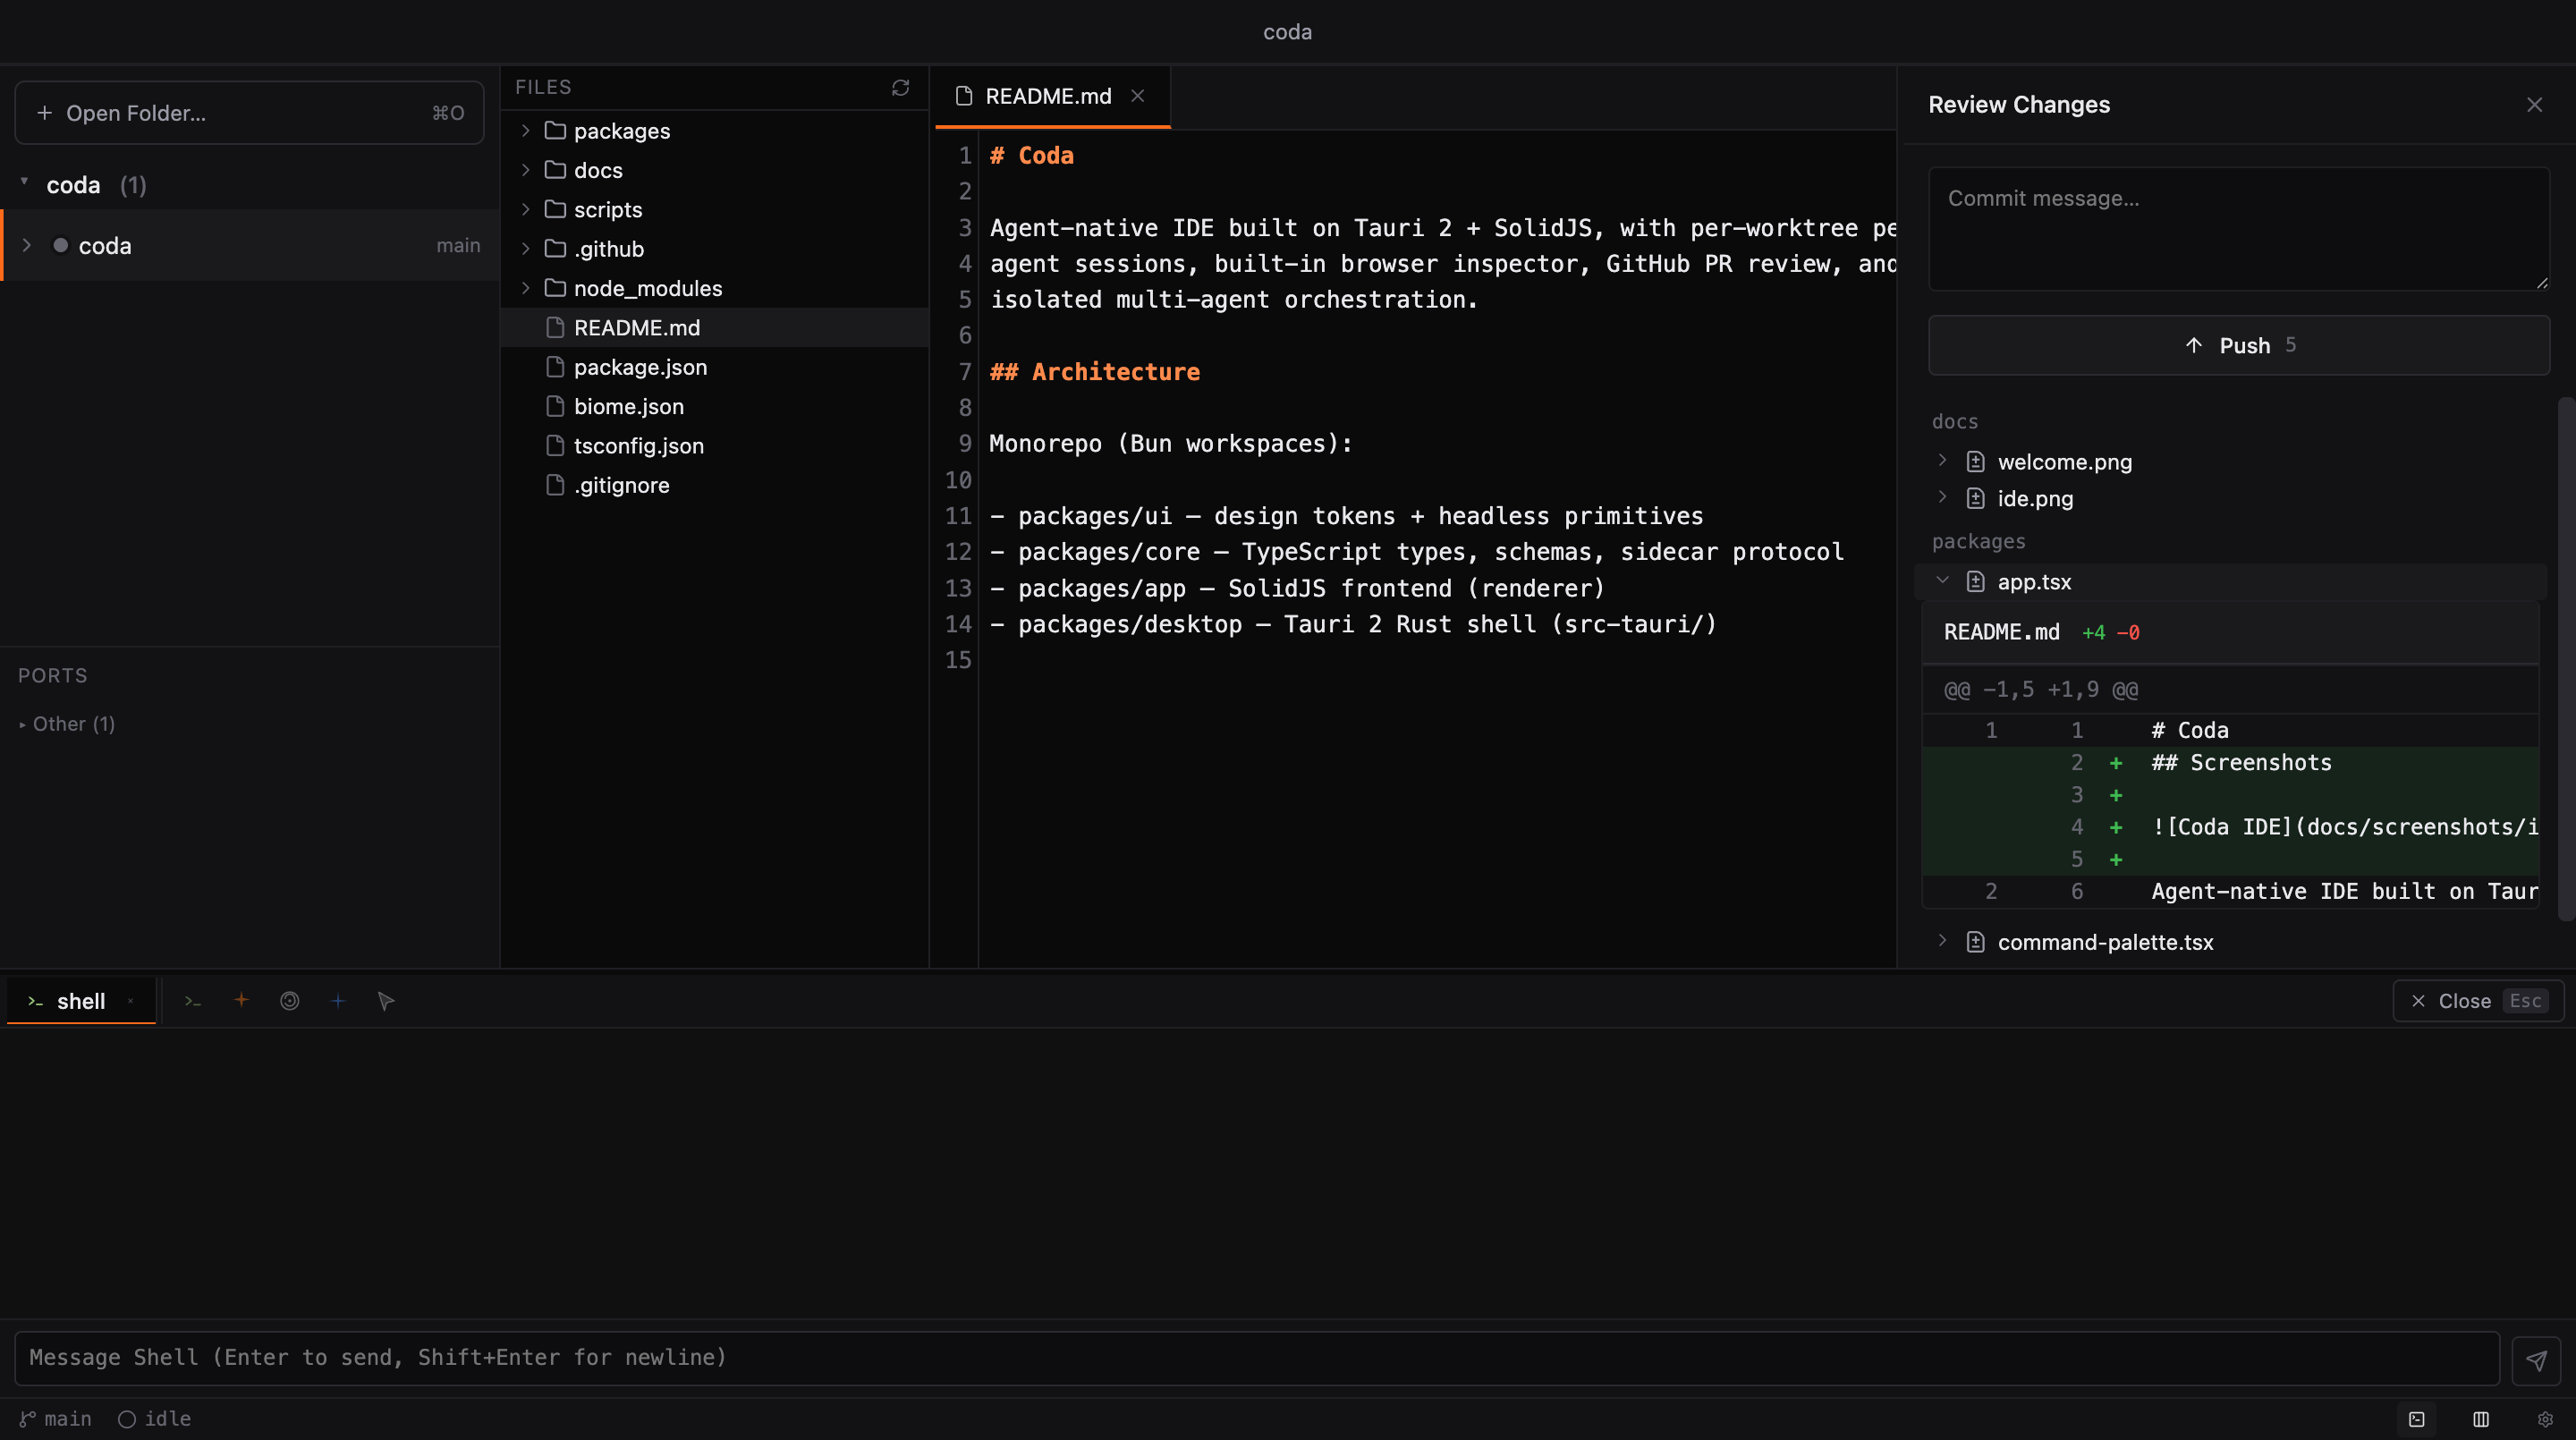Click the green terminal prompt new-session icon
Screen dimensions: 2576x1440
pos(193,1001)
